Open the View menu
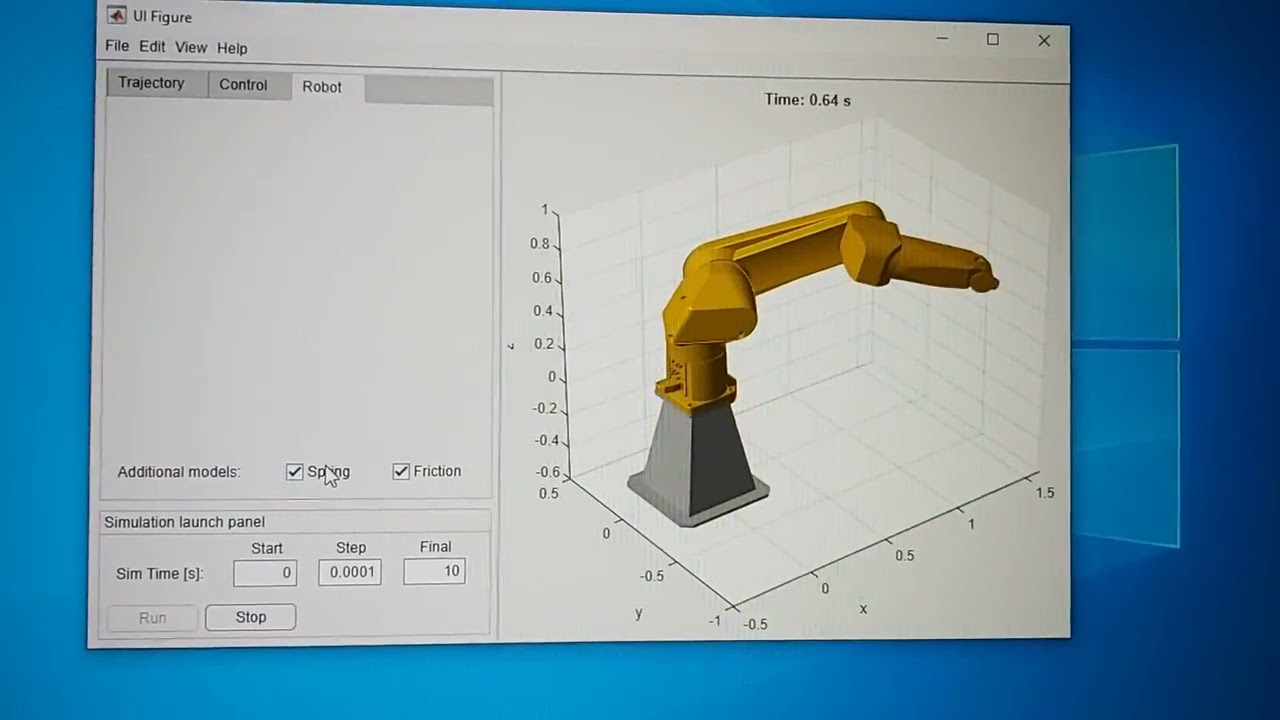Screen dimensions: 1280x720 [191, 47]
